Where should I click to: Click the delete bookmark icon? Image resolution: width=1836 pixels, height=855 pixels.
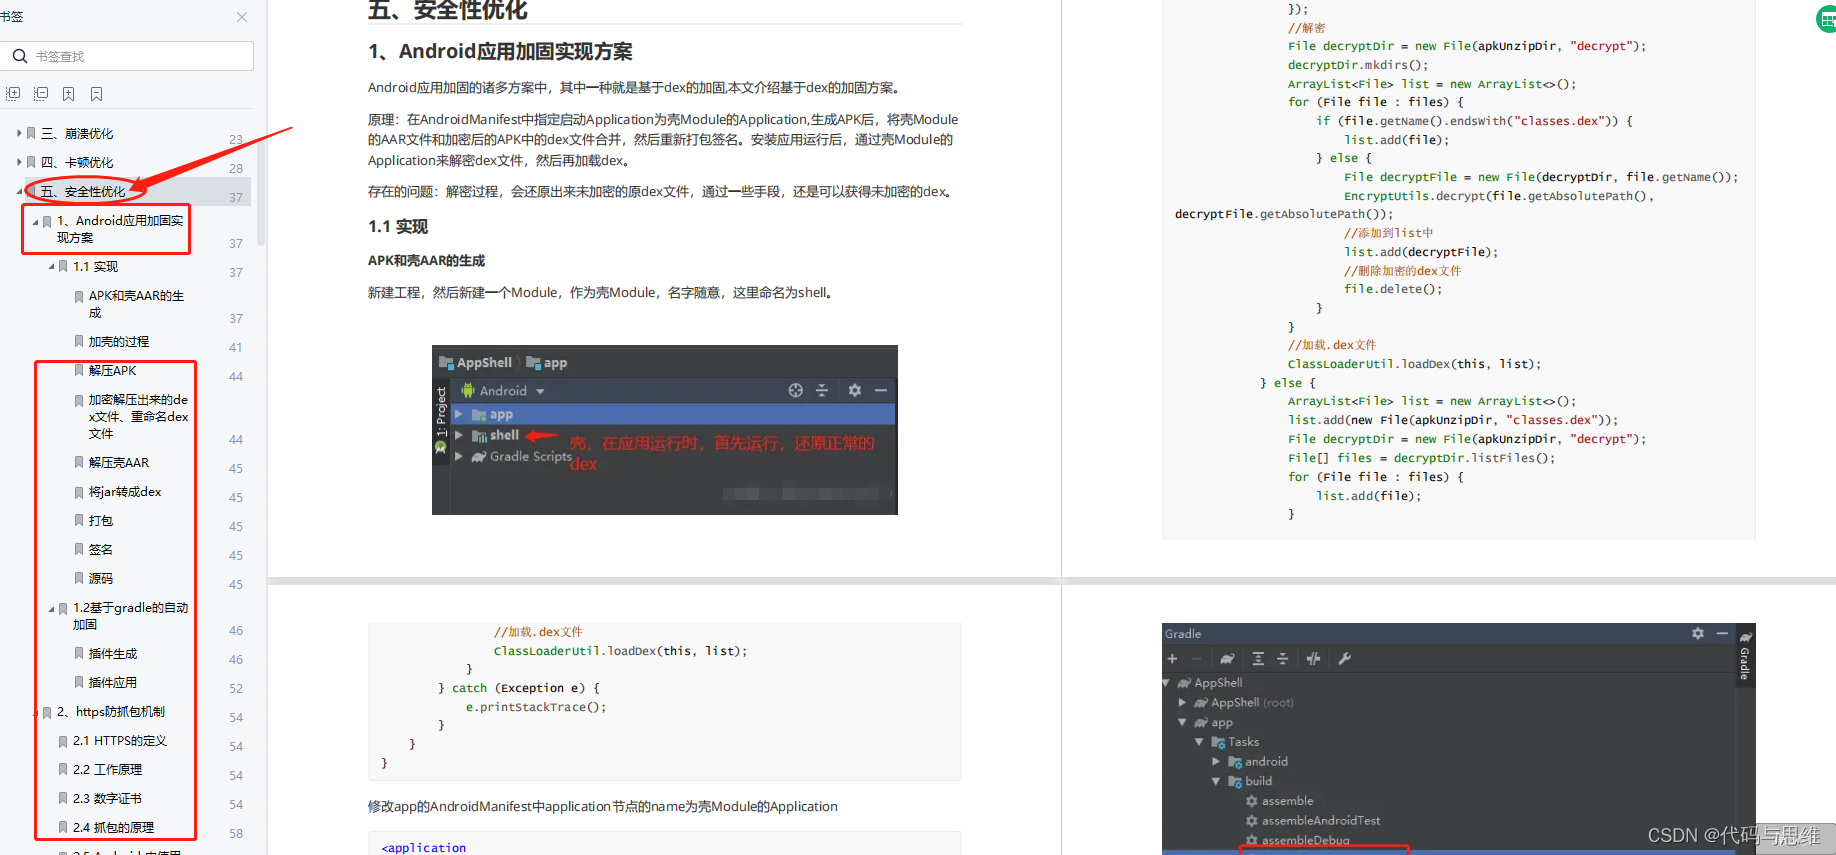[x=97, y=94]
